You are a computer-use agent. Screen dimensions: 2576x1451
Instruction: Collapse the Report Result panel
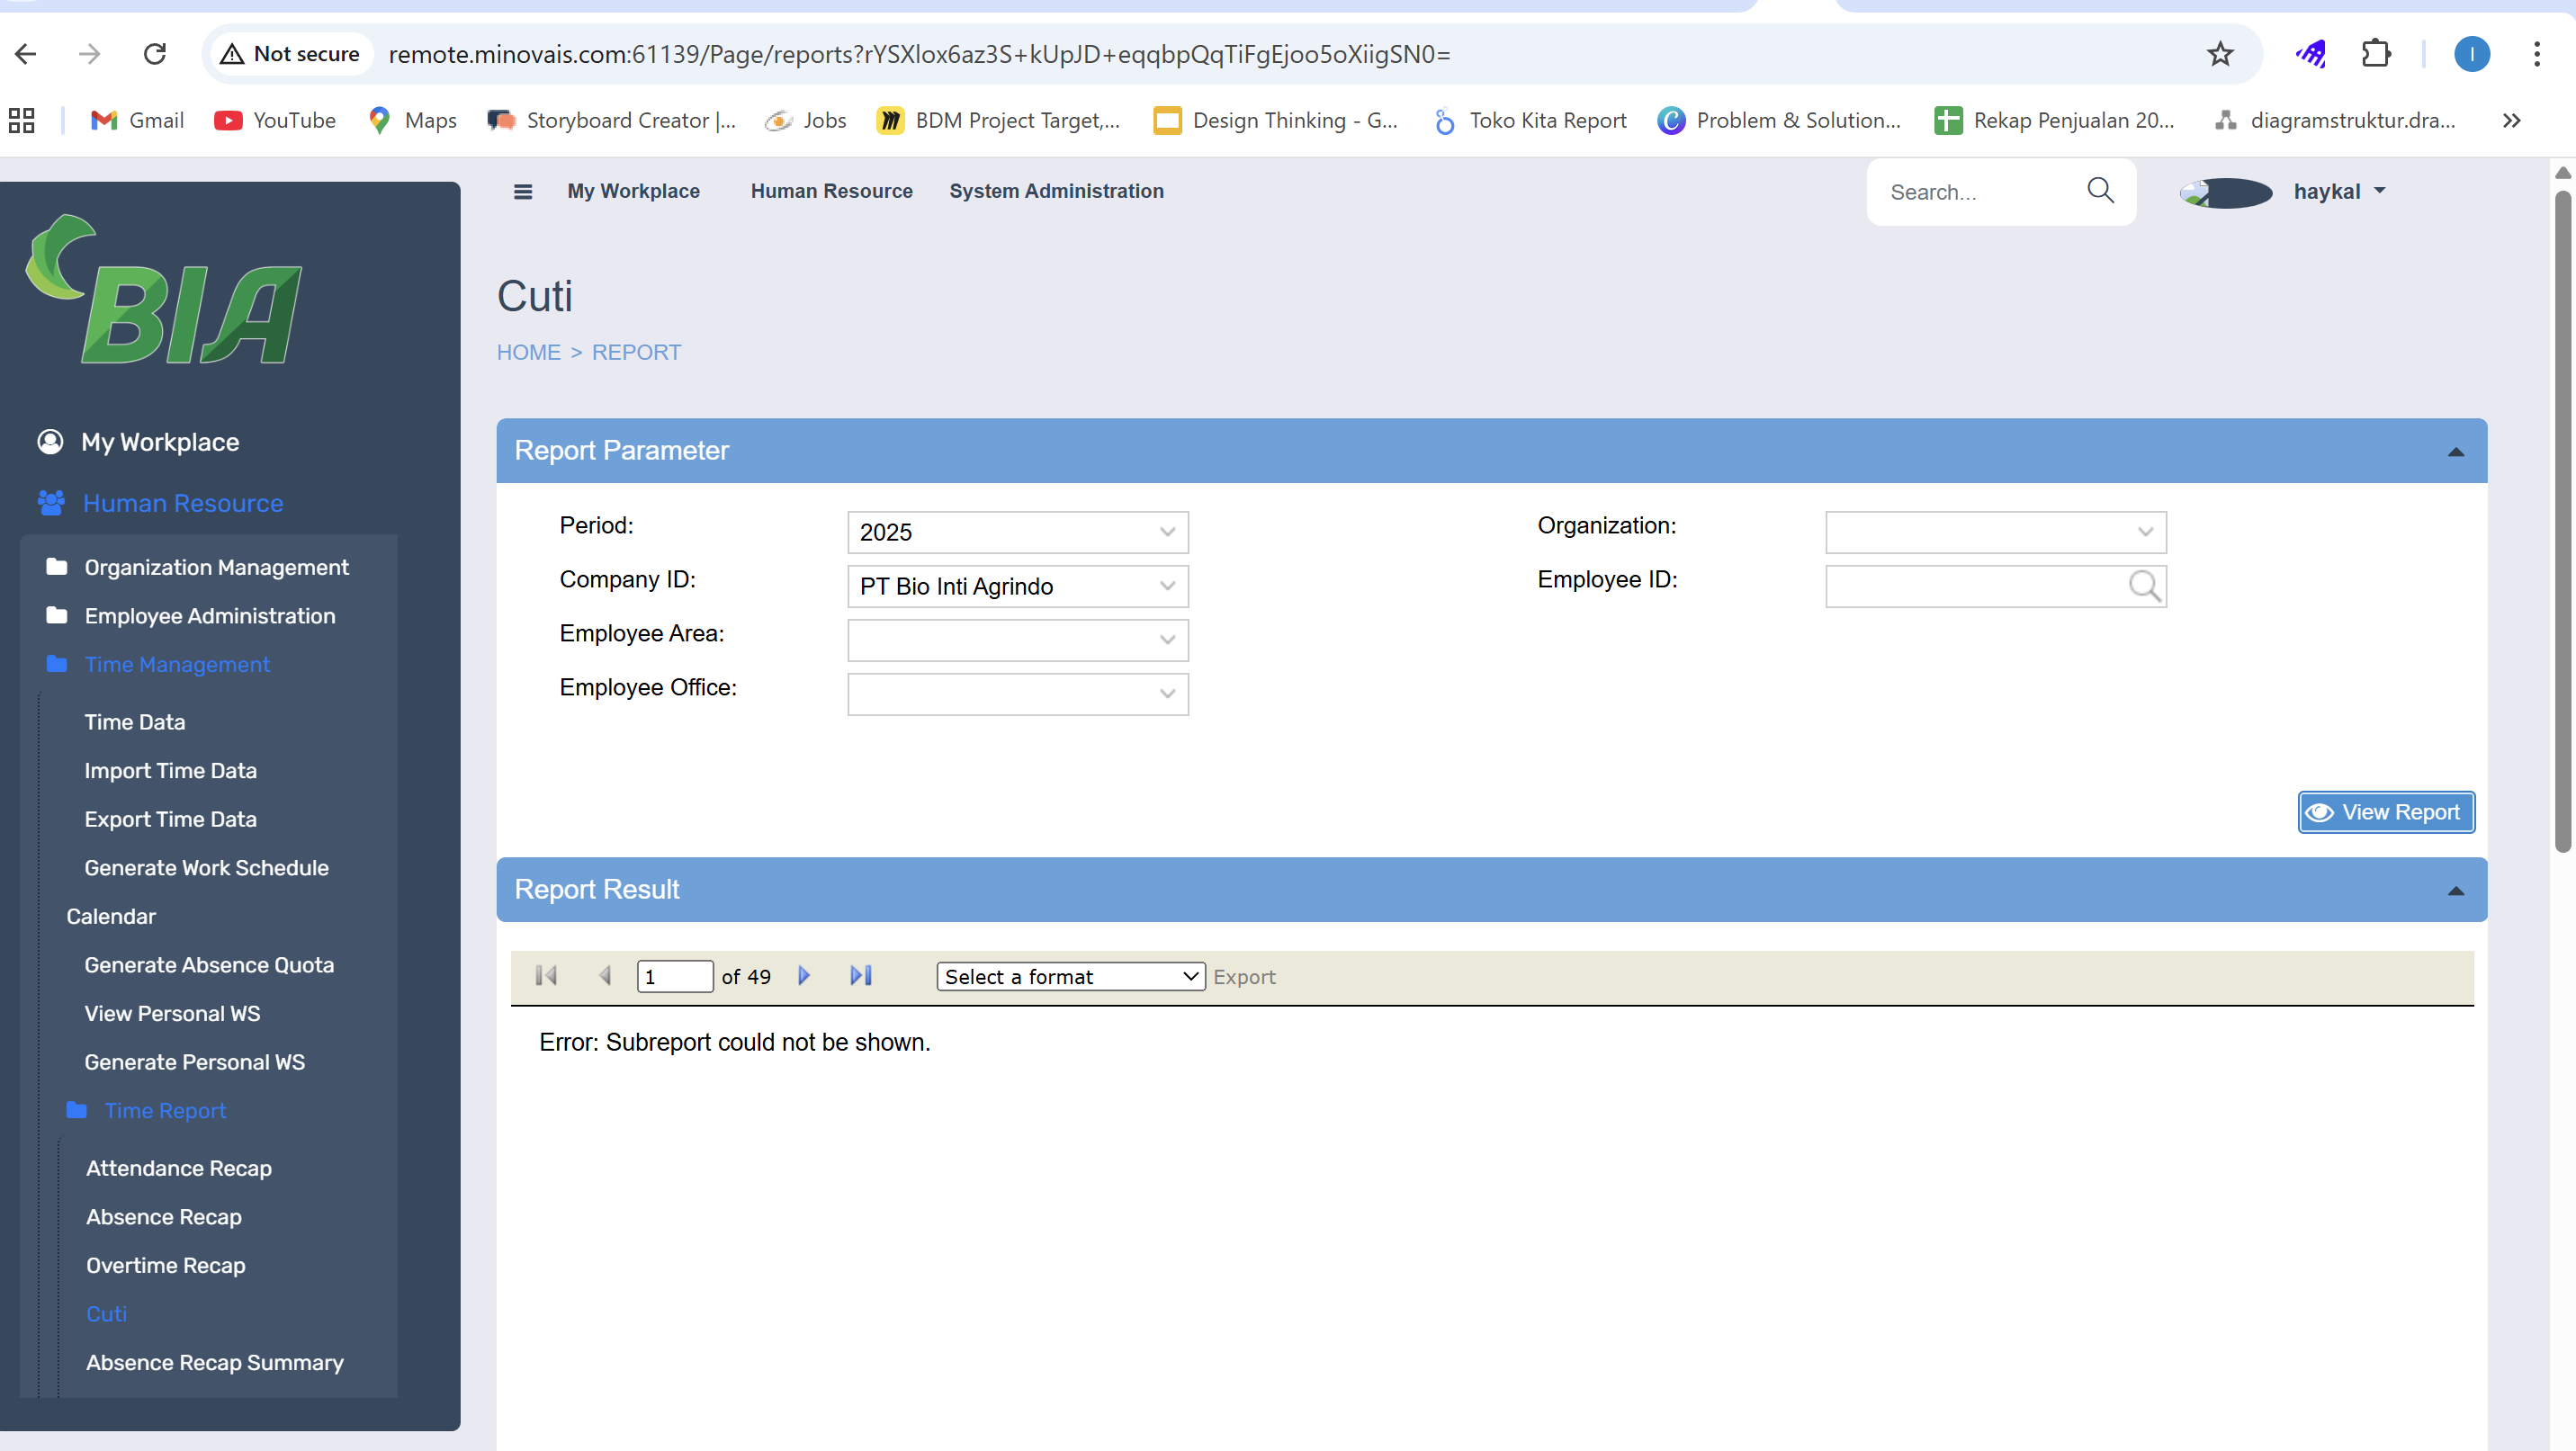2455,891
